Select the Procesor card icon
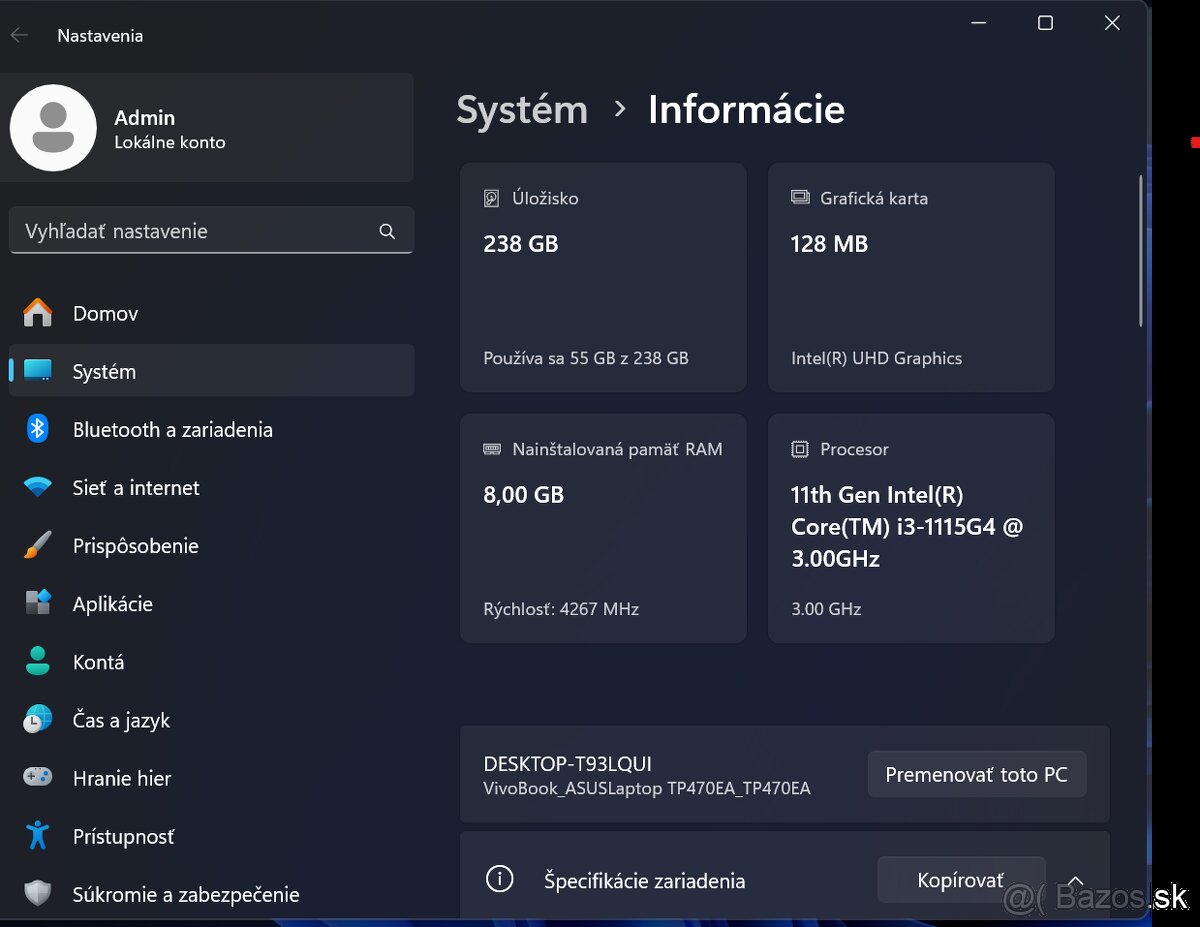Viewport: 1200px width, 927px height. pos(800,448)
